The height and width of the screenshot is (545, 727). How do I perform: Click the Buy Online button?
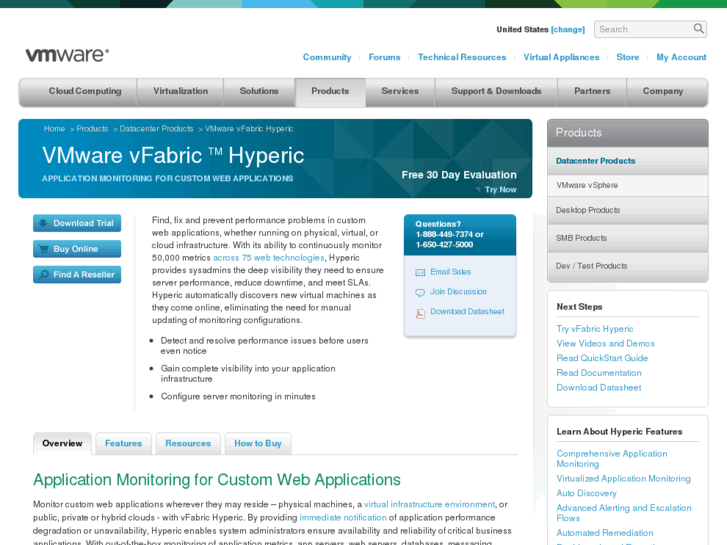click(77, 249)
